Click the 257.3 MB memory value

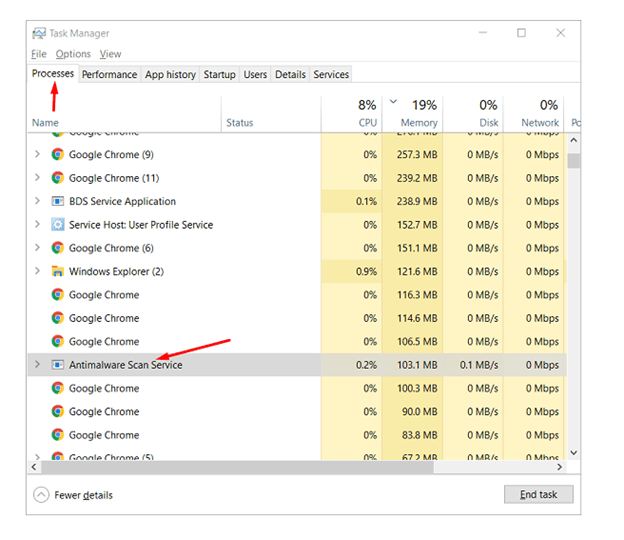[x=417, y=154]
